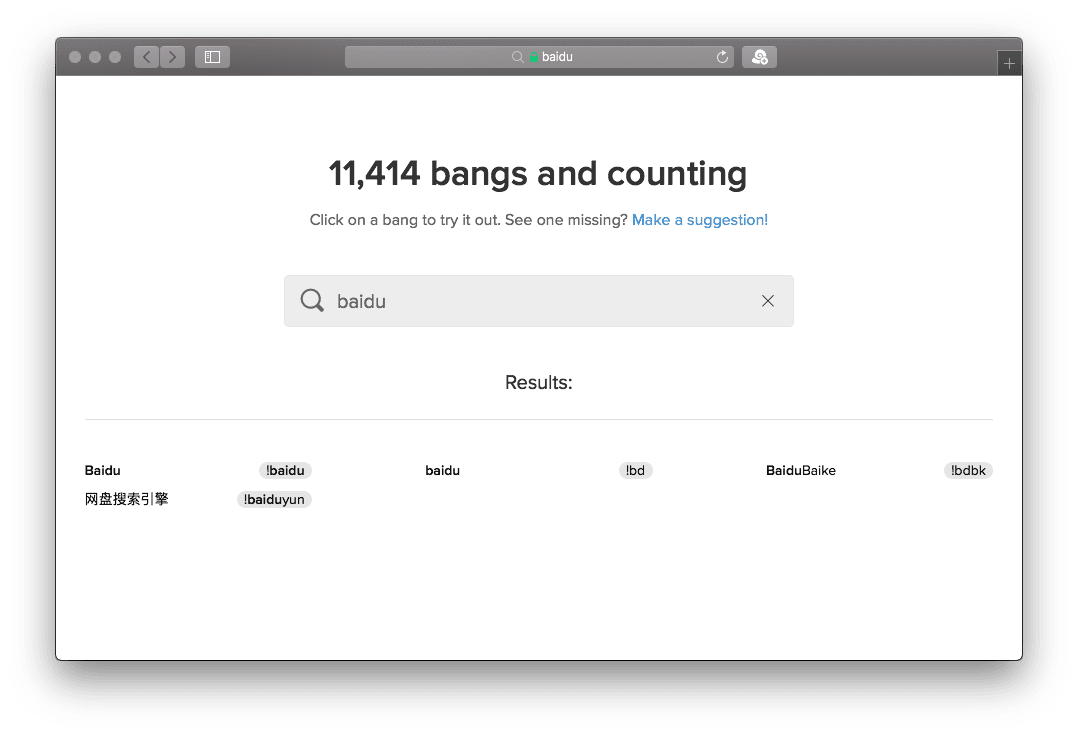Go back using the browser back arrow
1078x734 pixels.
pyautogui.click(x=146, y=57)
